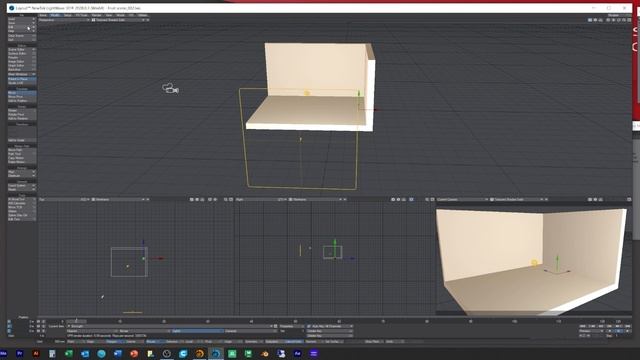Select the yellow light icon in perspective viewport
Screen dimensions: 640x360
[307, 93]
